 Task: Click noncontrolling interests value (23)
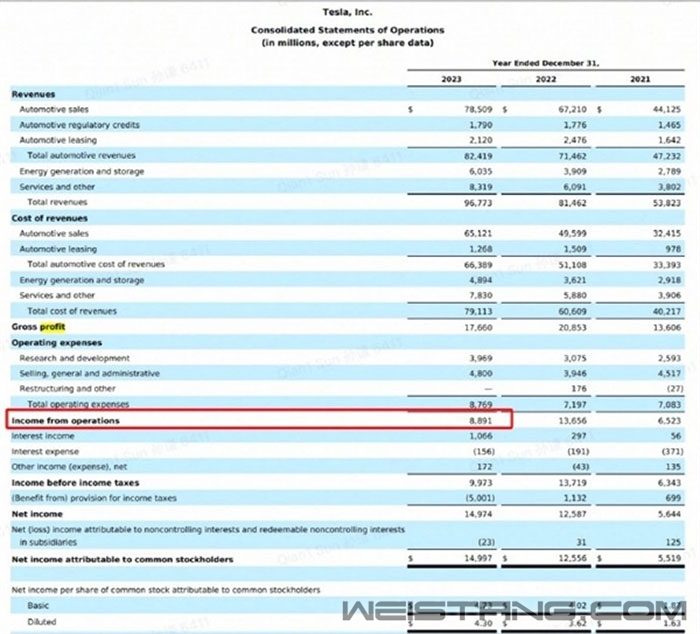(x=486, y=542)
